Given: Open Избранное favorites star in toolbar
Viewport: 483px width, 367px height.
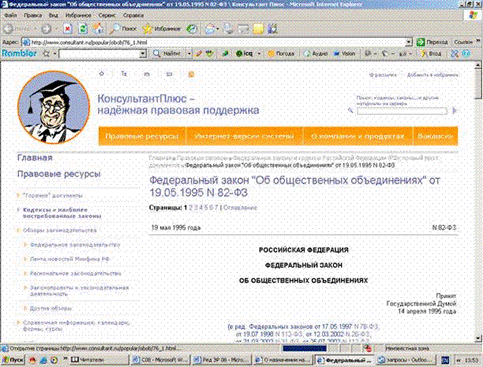Looking at the screenshot, I should coord(162,29).
